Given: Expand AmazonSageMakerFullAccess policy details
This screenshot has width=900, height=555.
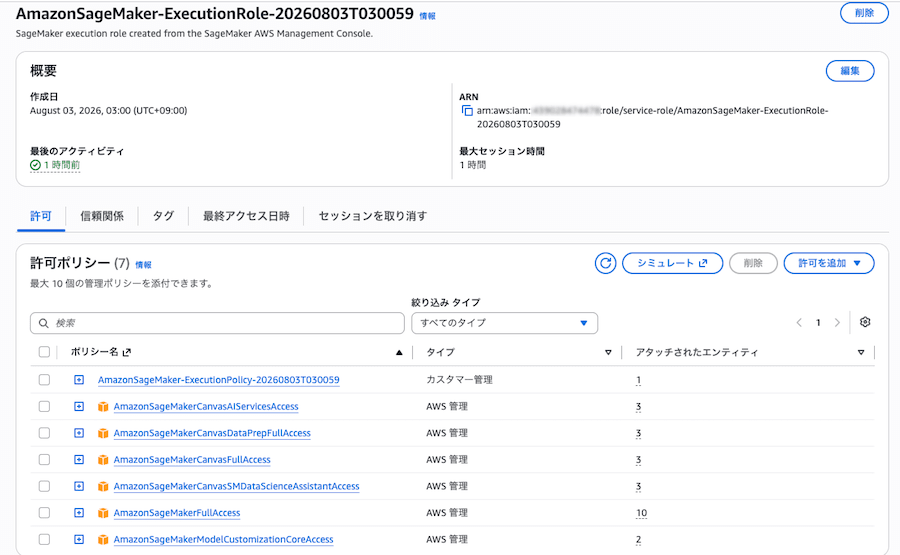Looking at the screenshot, I should pos(79,513).
